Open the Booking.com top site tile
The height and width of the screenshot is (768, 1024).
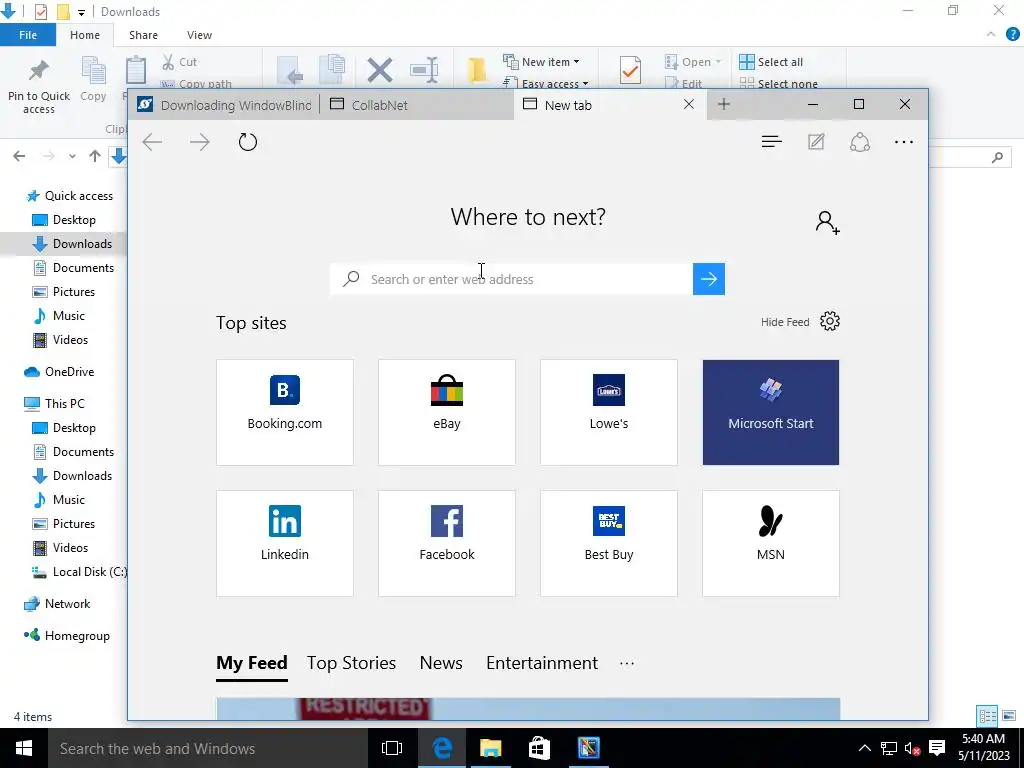point(285,412)
